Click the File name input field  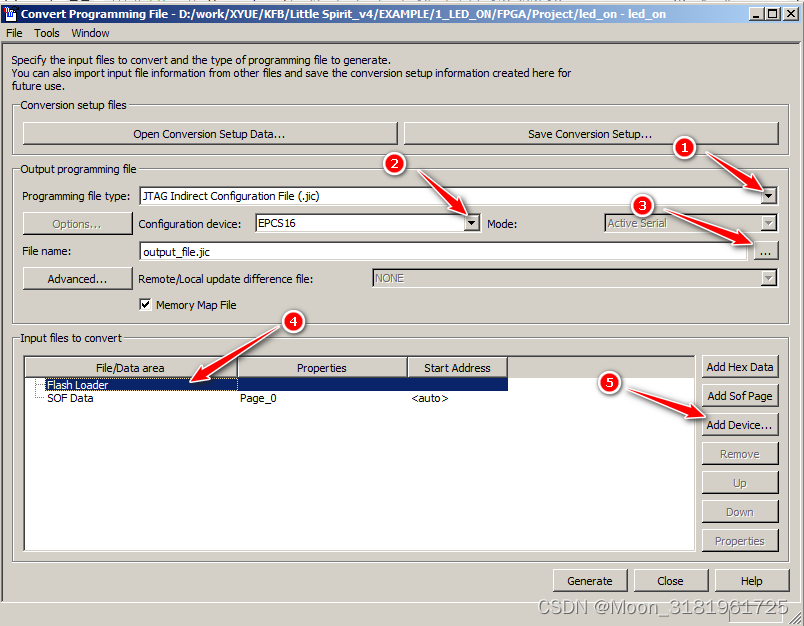(443, 252)
